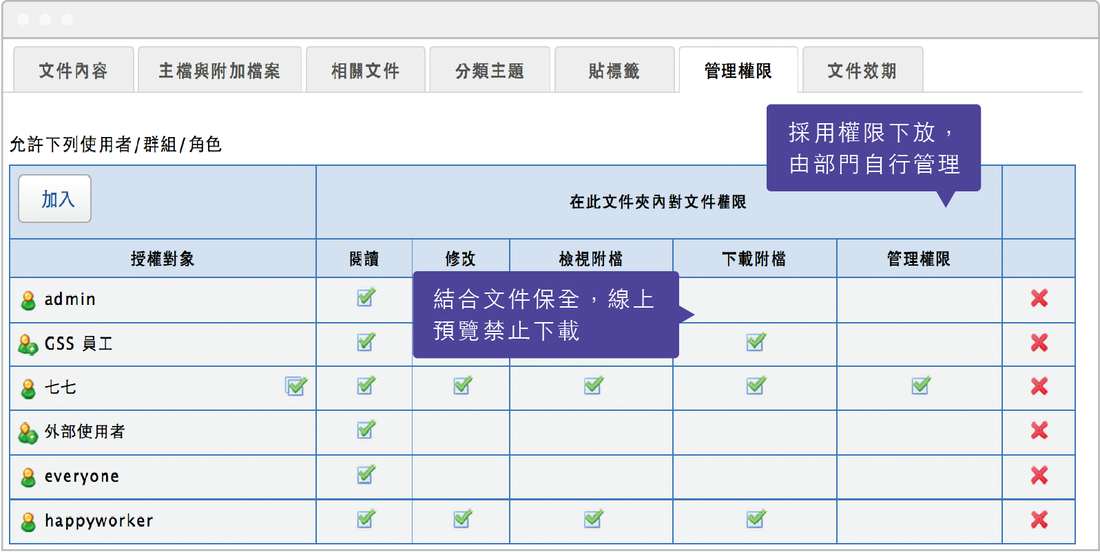Toggle 閱讀 for 外部使用者
This screenshot has width=1100, height=552.
pyautogui.click(x=365, y=429)
